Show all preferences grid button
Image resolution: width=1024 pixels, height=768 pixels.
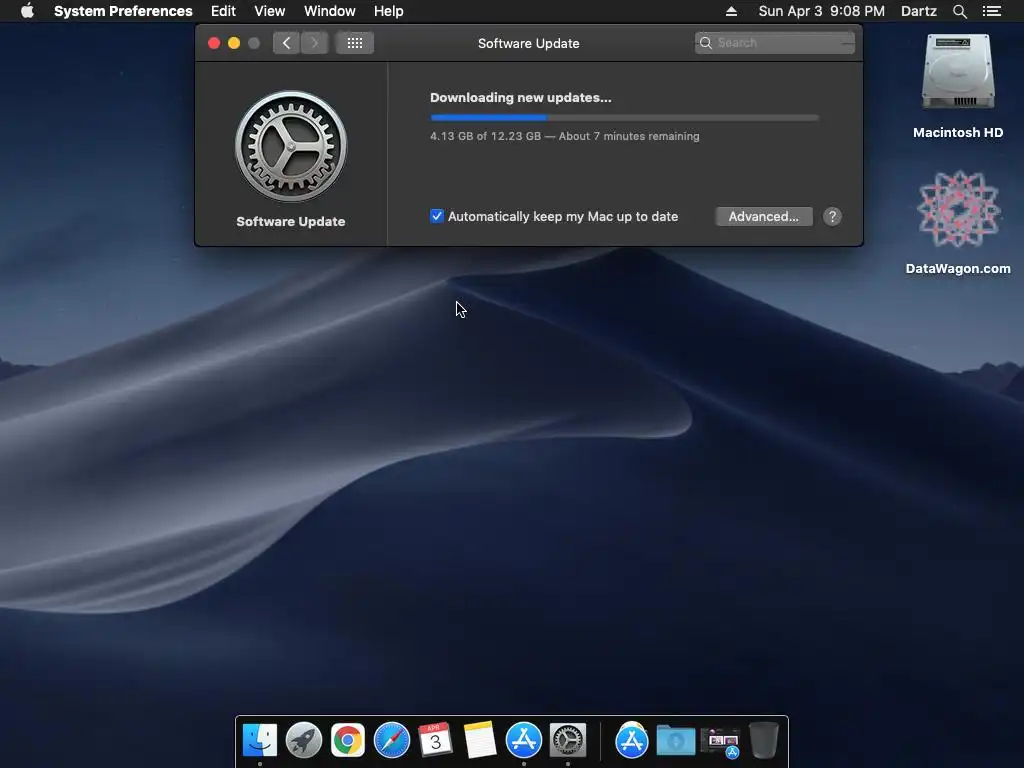tap(355, 43)
